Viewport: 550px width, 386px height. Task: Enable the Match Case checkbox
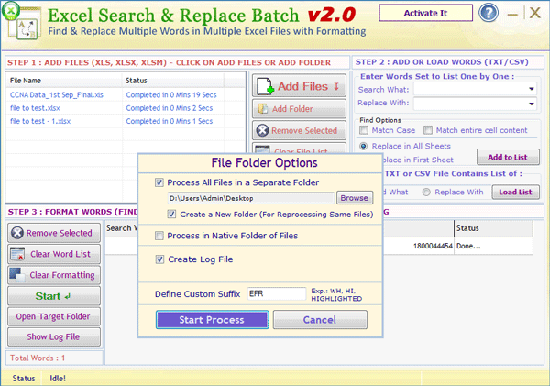(x=364, y=131)
